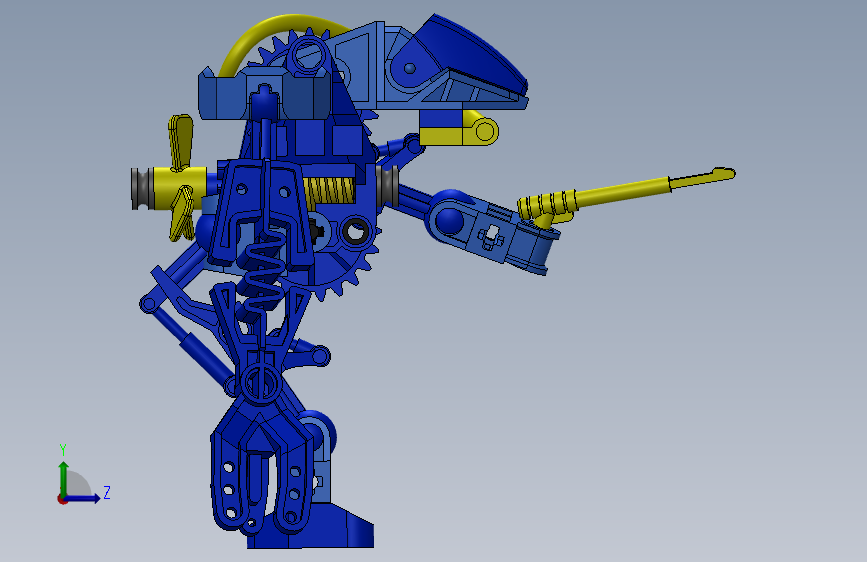The image size is (867, 562).
Task: Select the yellow worm gear in the torso
Action: click(x=329, y=191)
